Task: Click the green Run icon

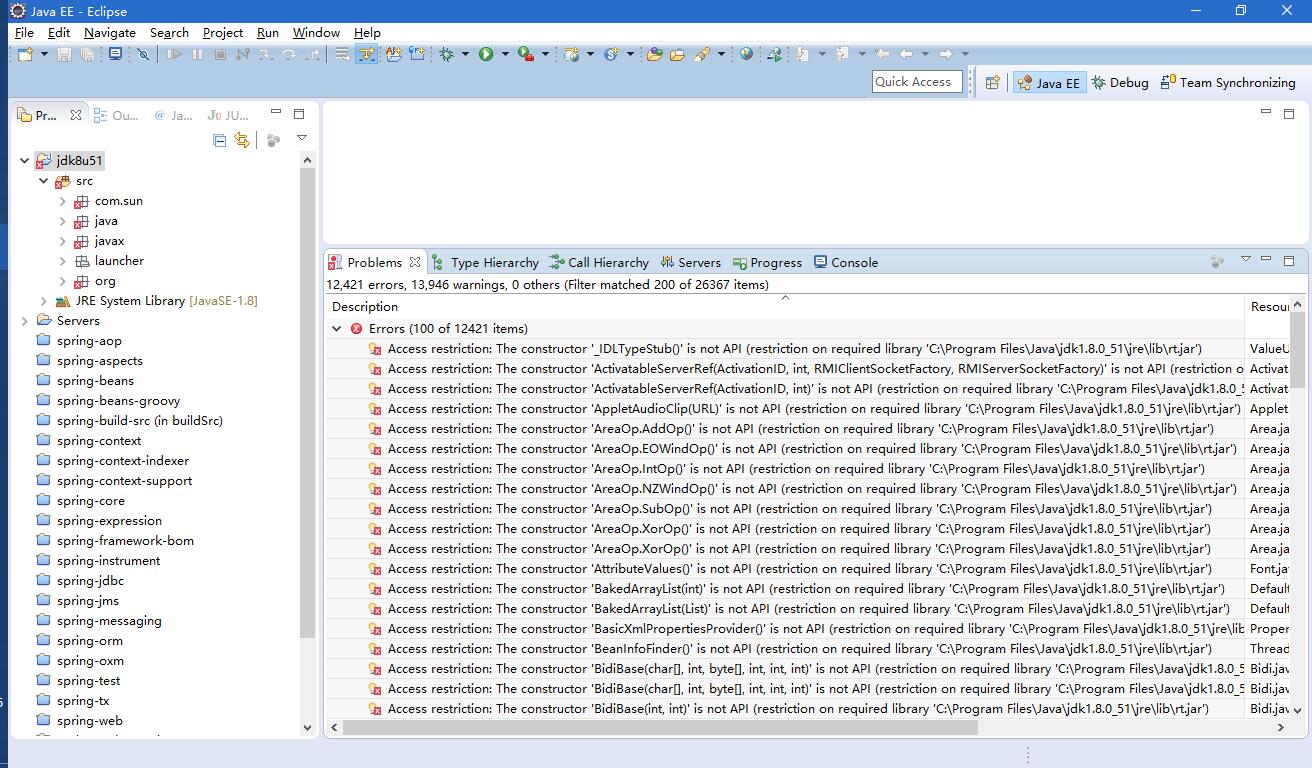Action: (485, 54)
